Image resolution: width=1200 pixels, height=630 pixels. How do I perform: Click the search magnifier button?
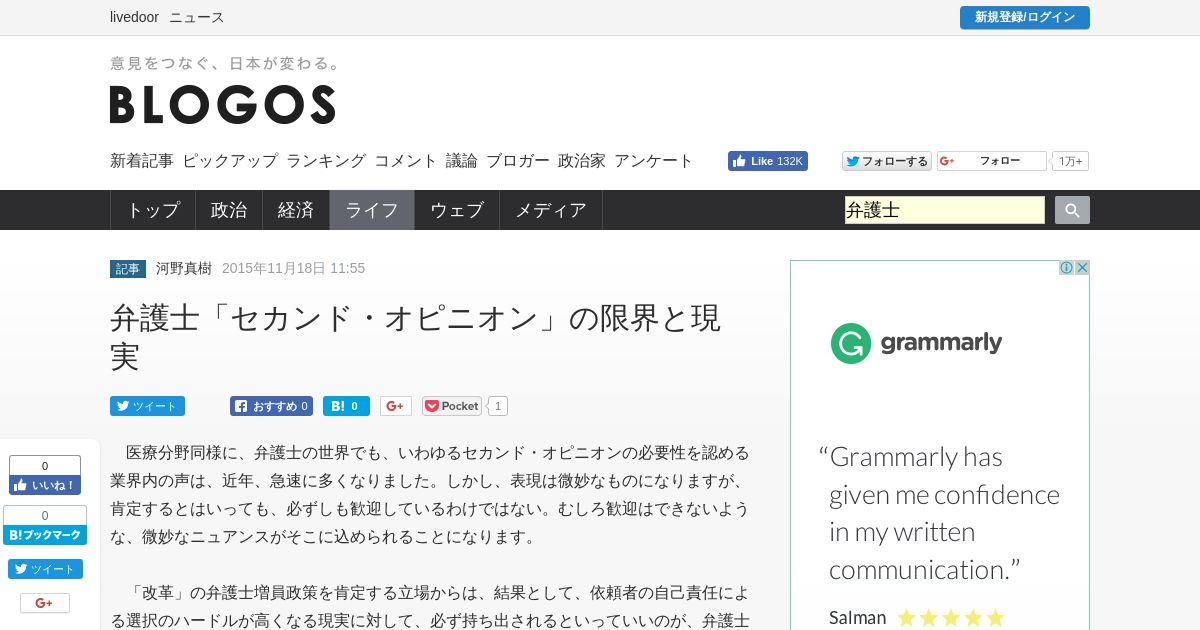(x=1072, y=210)
